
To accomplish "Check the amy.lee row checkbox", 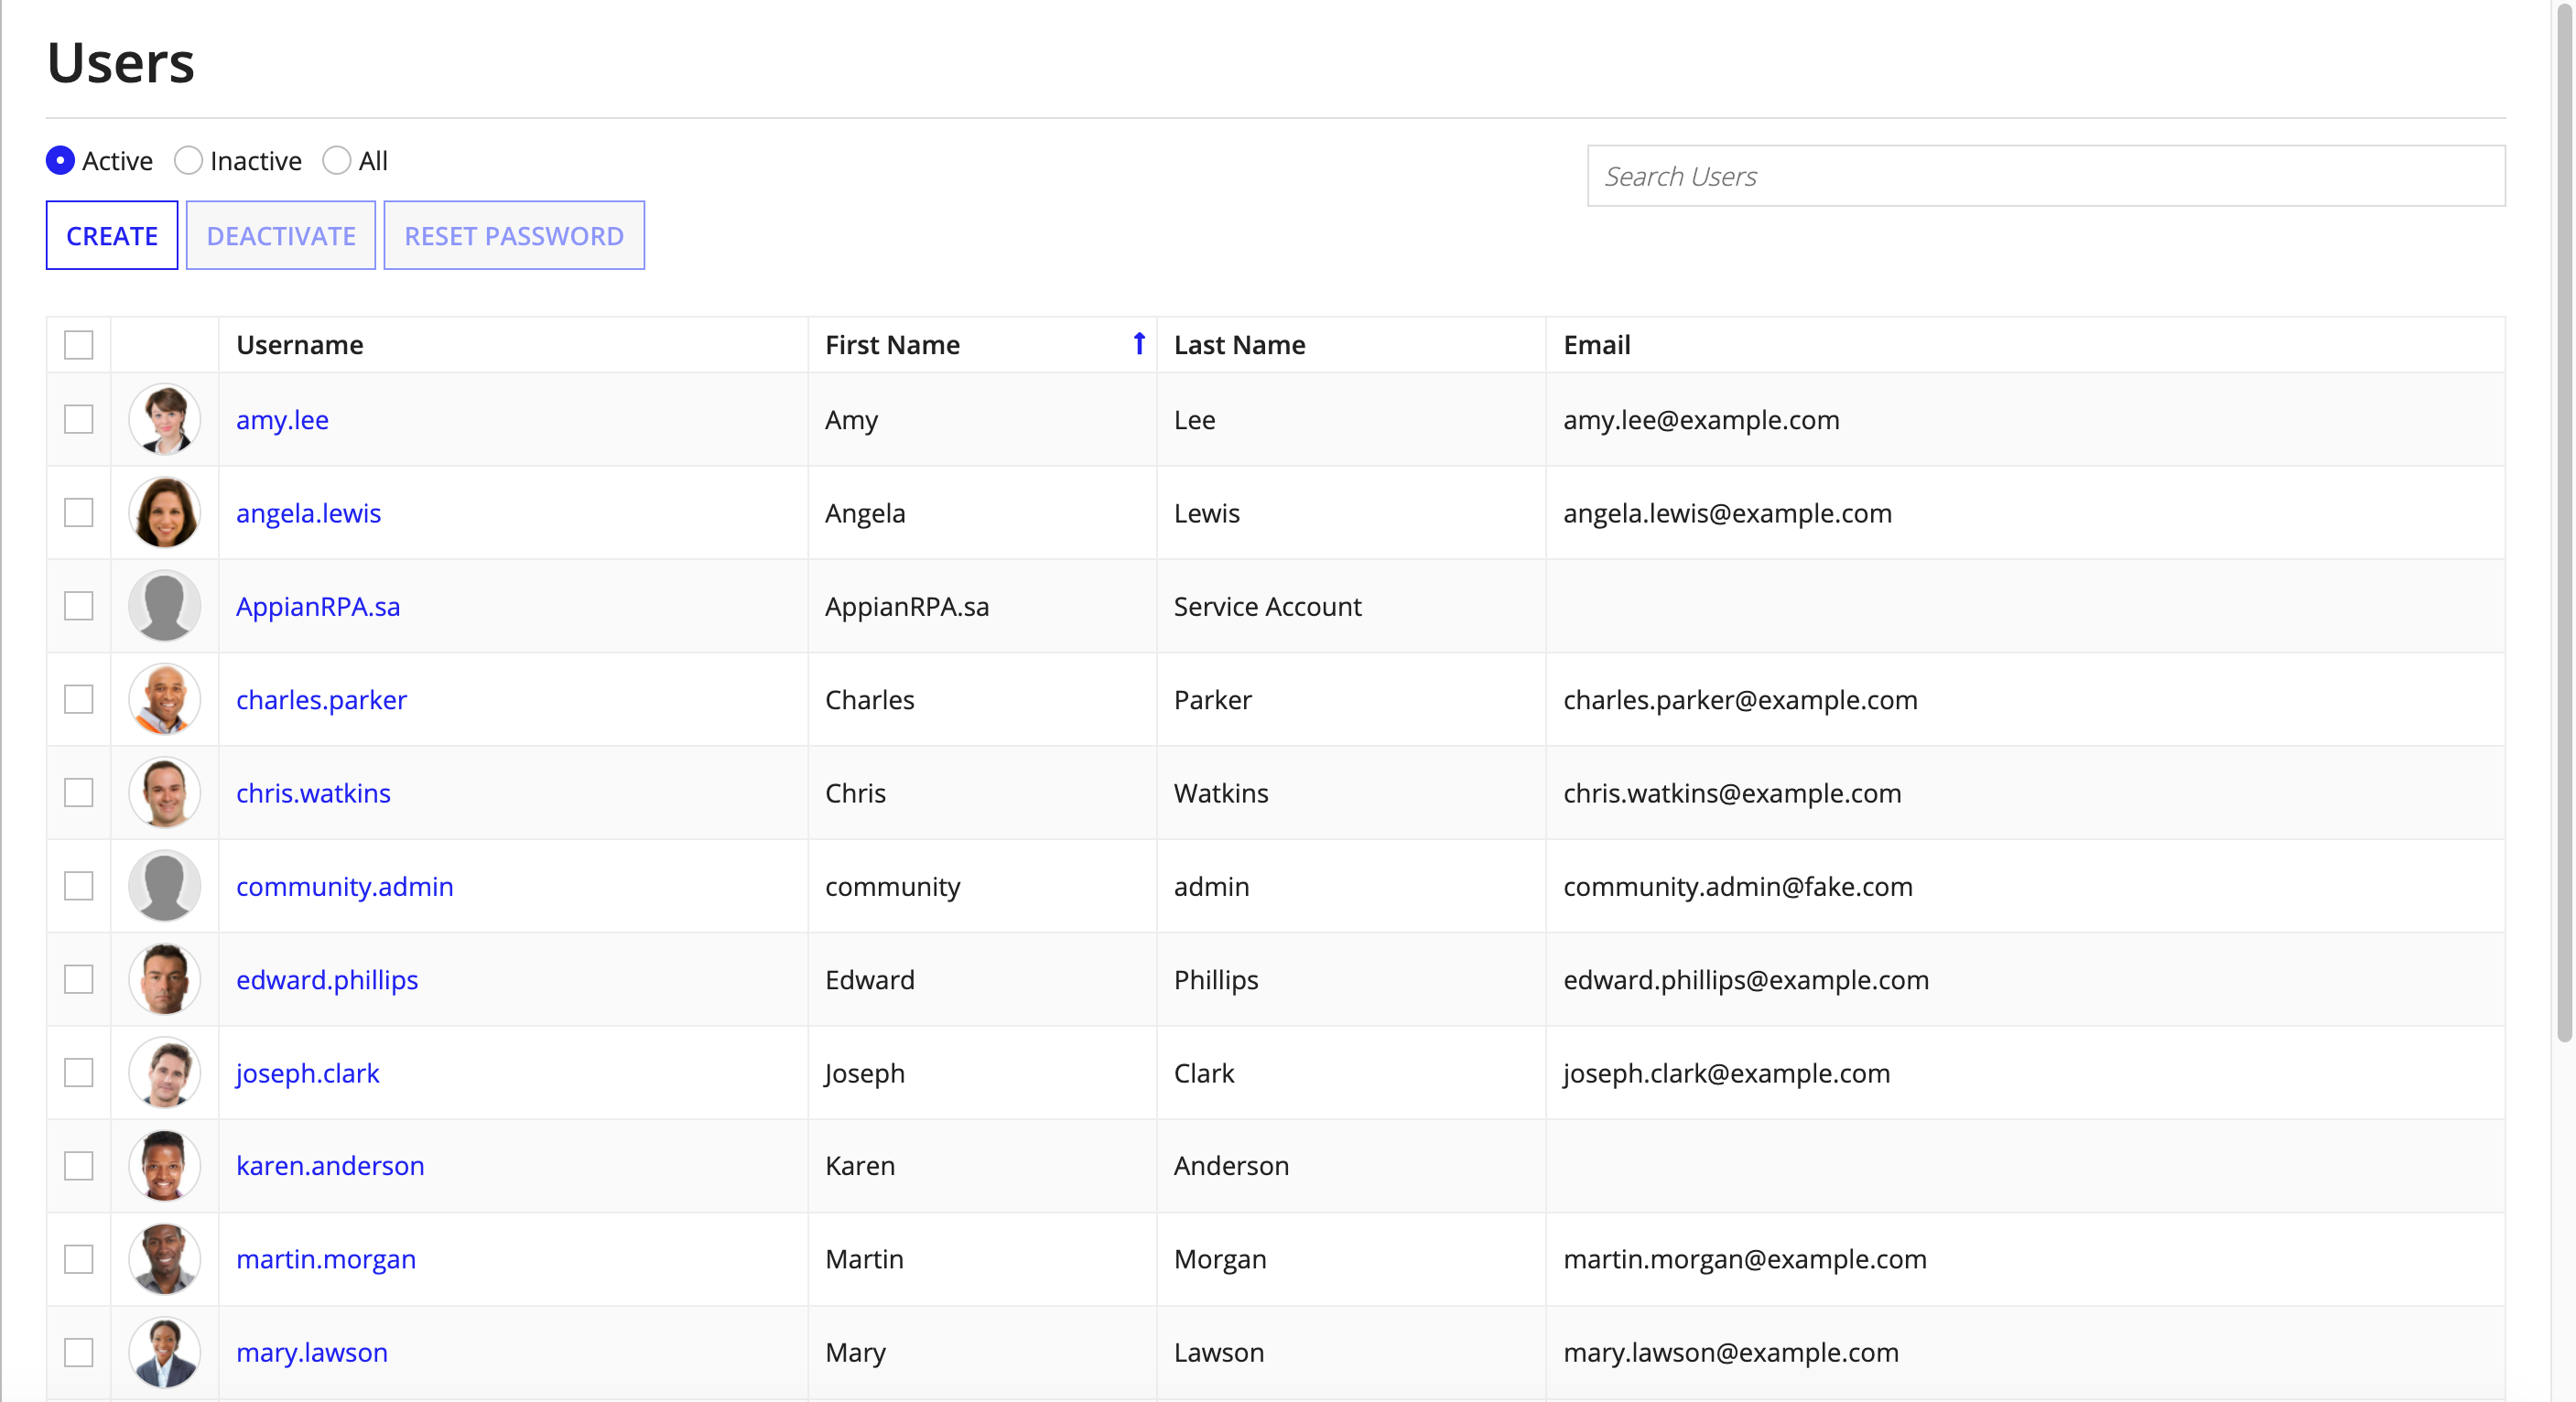I will (78, 419).
